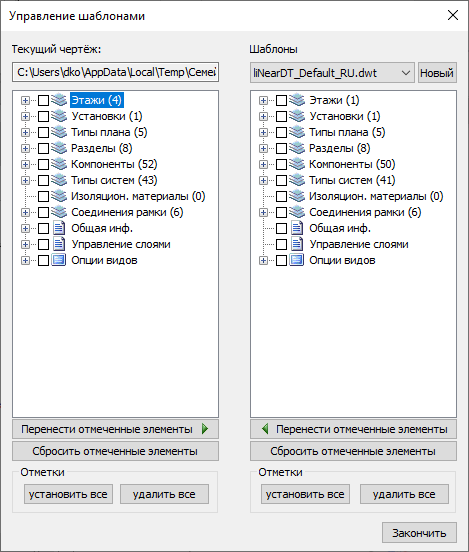Click the current drawing path field
Viewport: 469px width, 552px height.
115,72
